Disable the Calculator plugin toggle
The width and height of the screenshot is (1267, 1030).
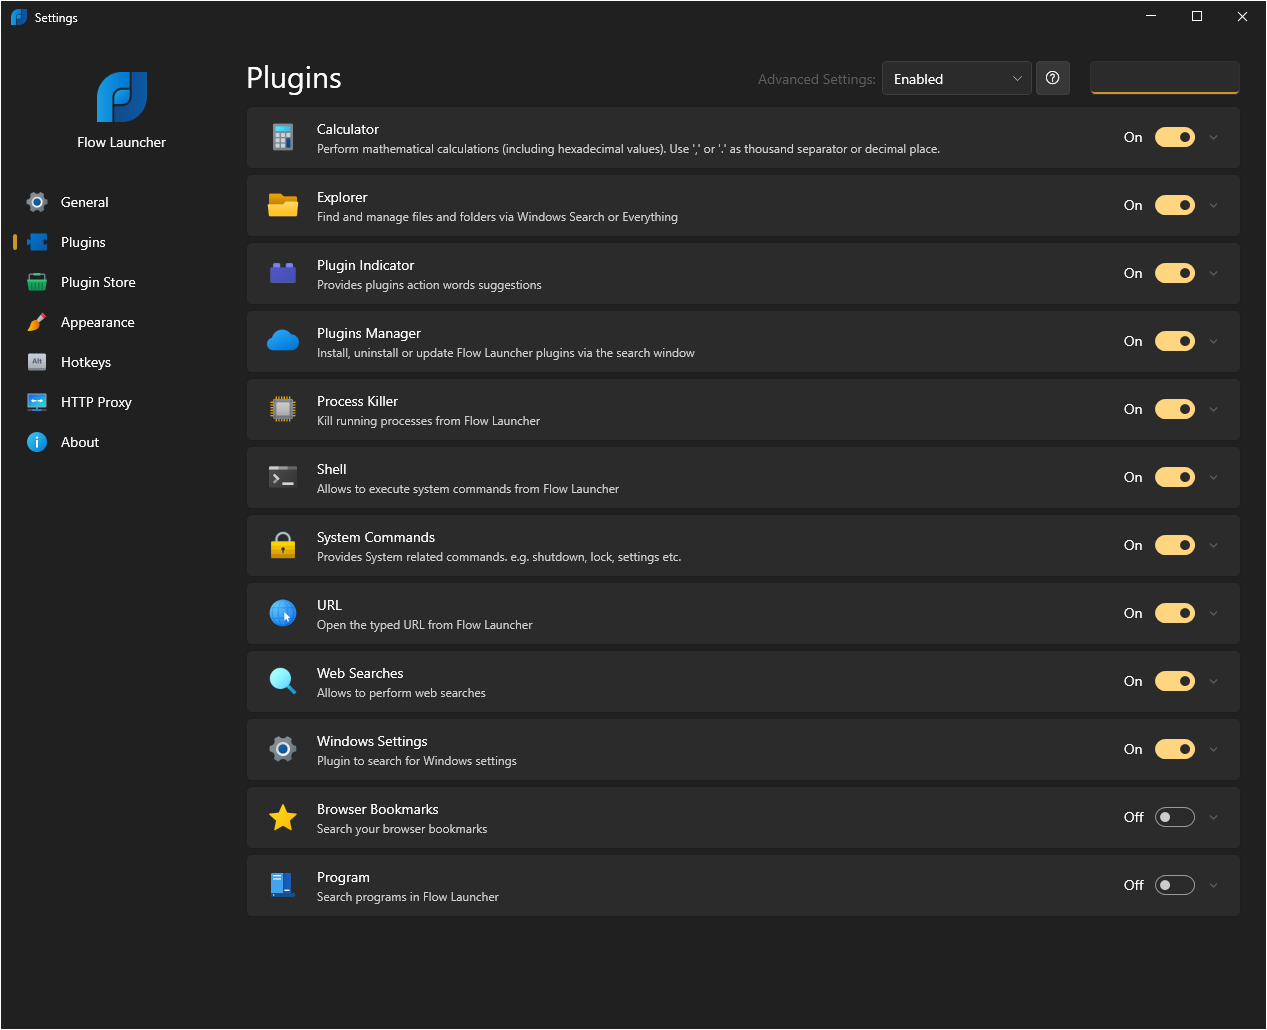[1175, 137]
